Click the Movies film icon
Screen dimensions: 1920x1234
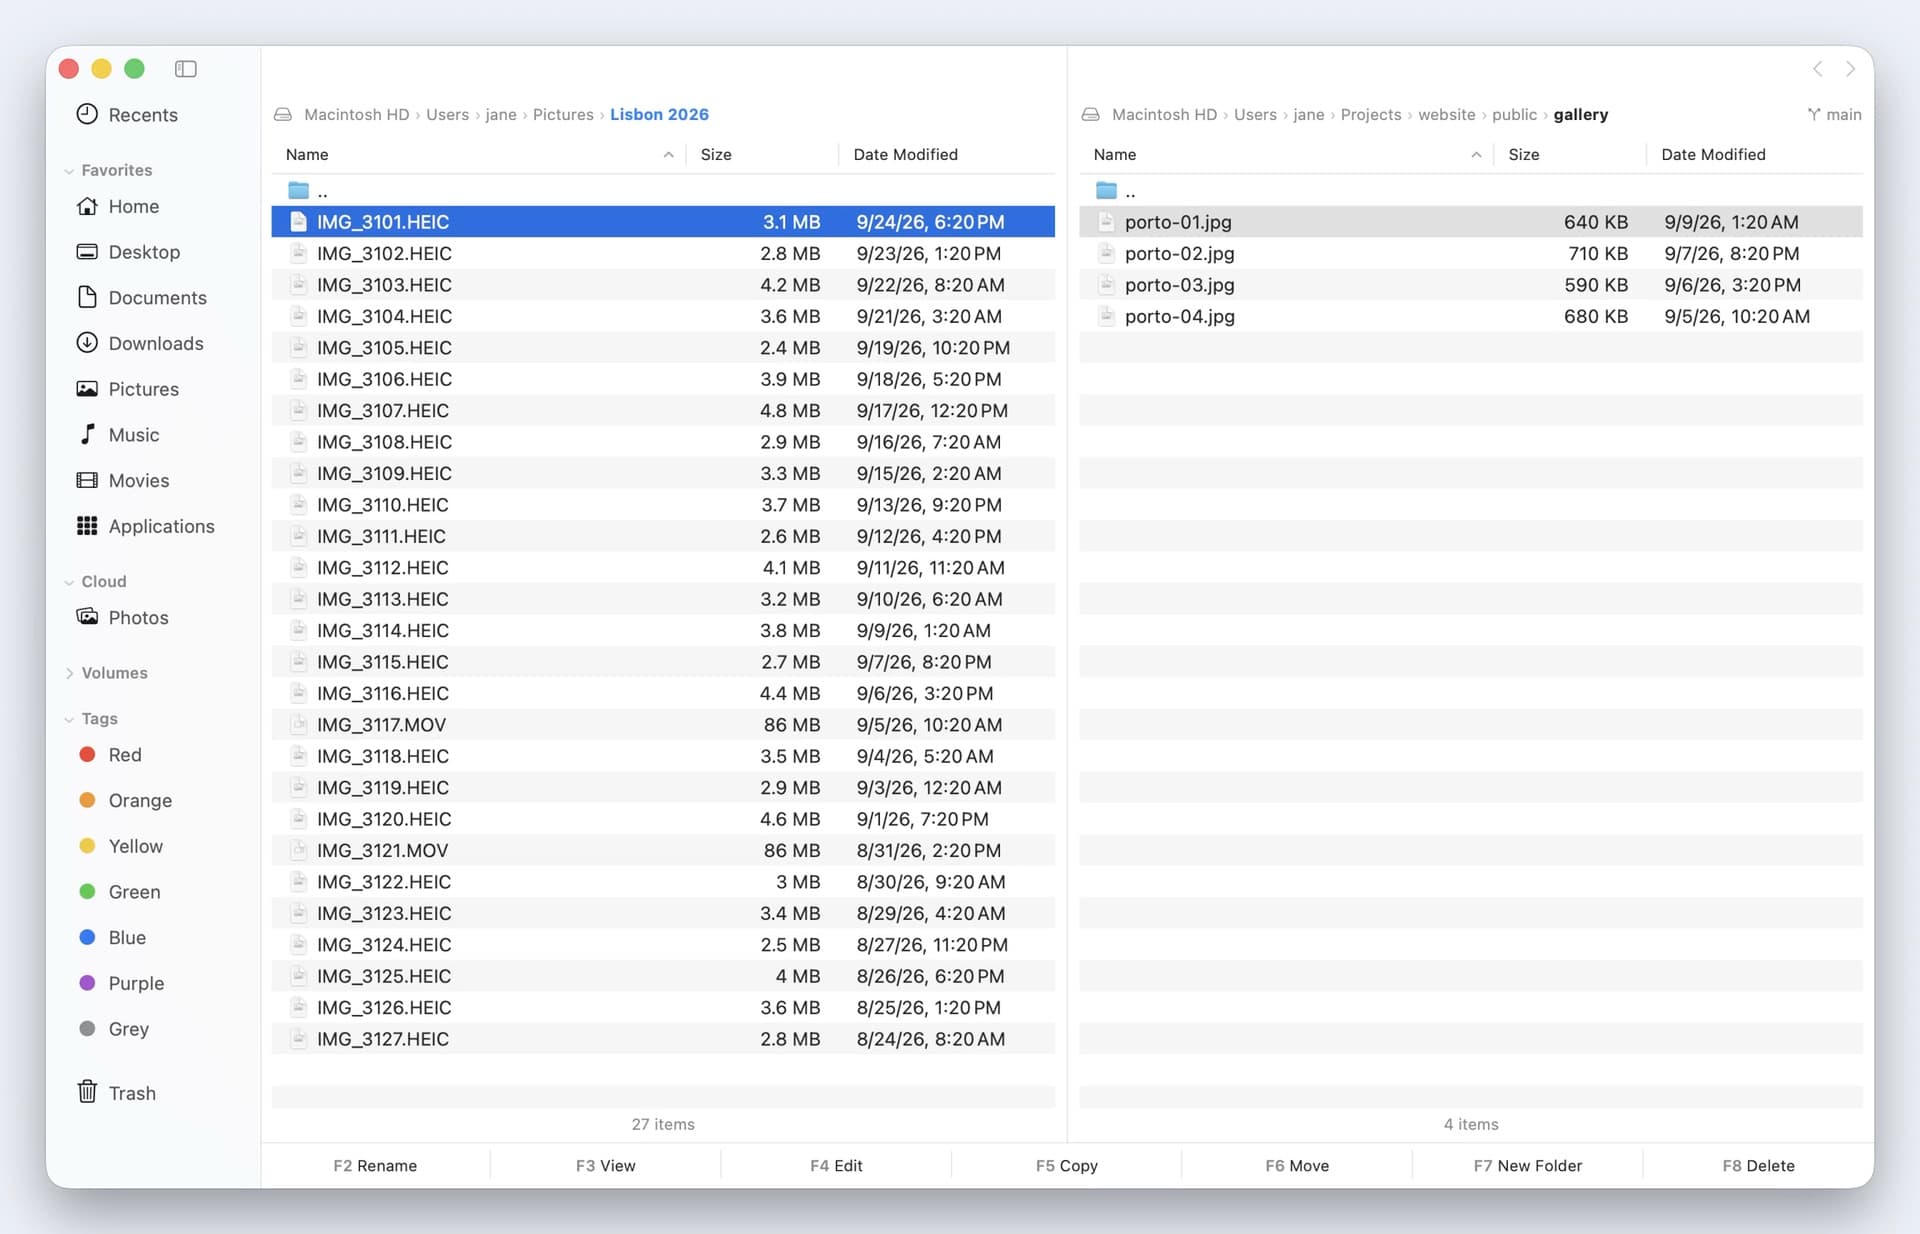click(87, 480)
